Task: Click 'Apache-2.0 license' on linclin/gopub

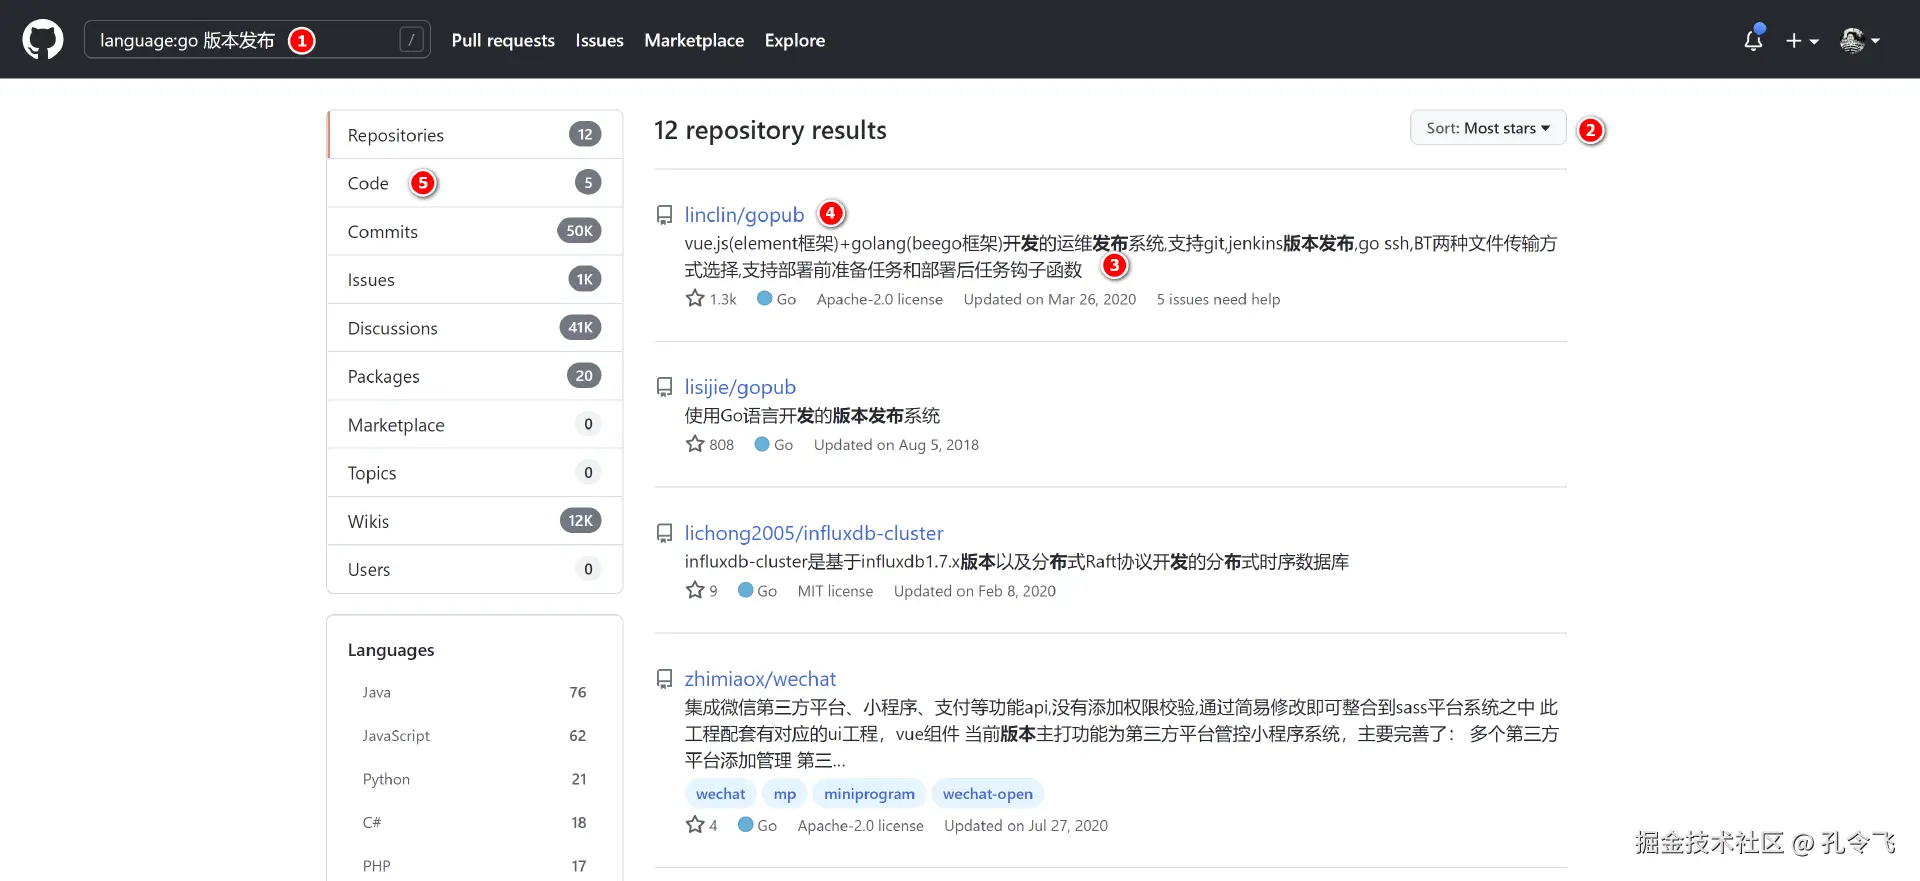Action: [x=880, y=299]
